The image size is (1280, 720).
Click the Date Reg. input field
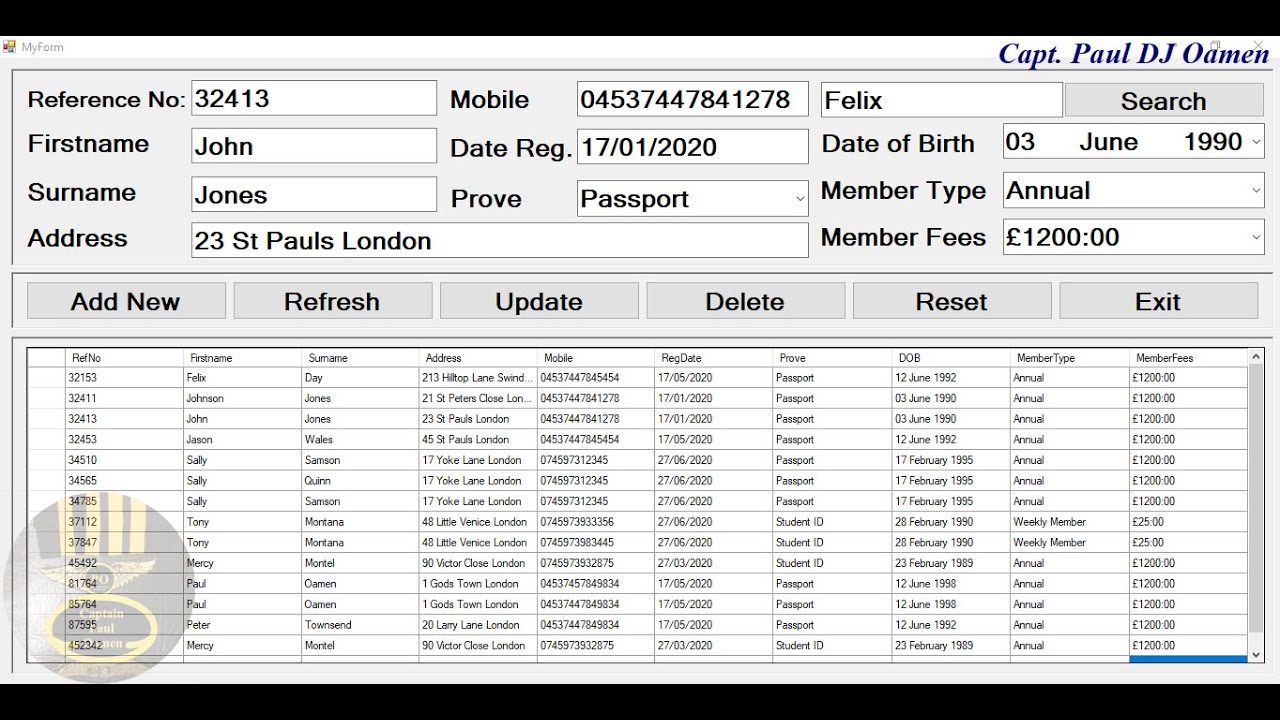(x=693, y=147)
